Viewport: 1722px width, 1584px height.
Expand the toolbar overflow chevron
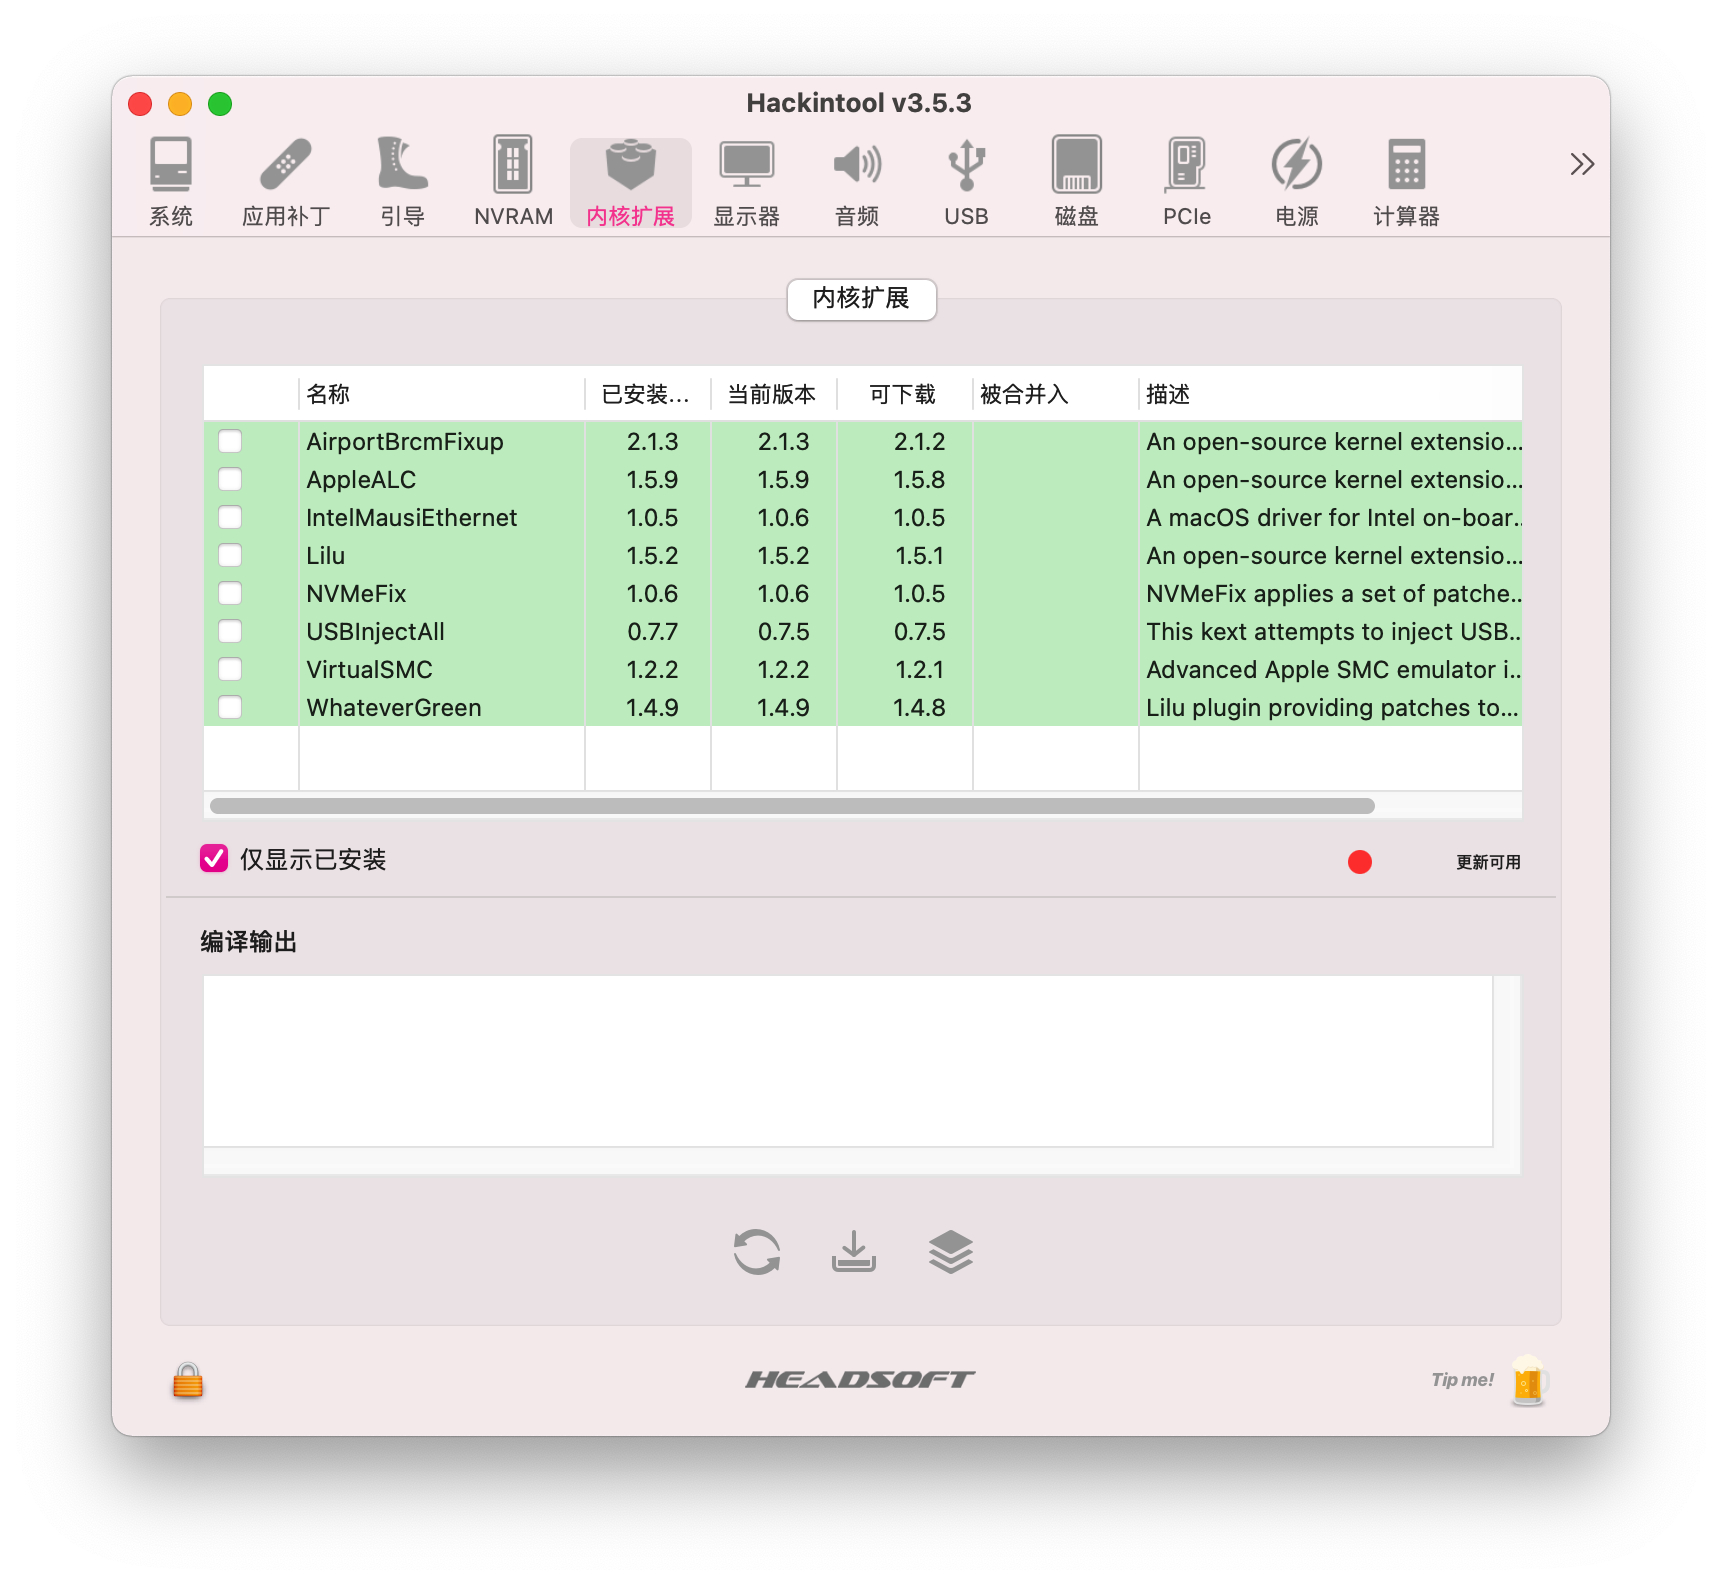1582,164
